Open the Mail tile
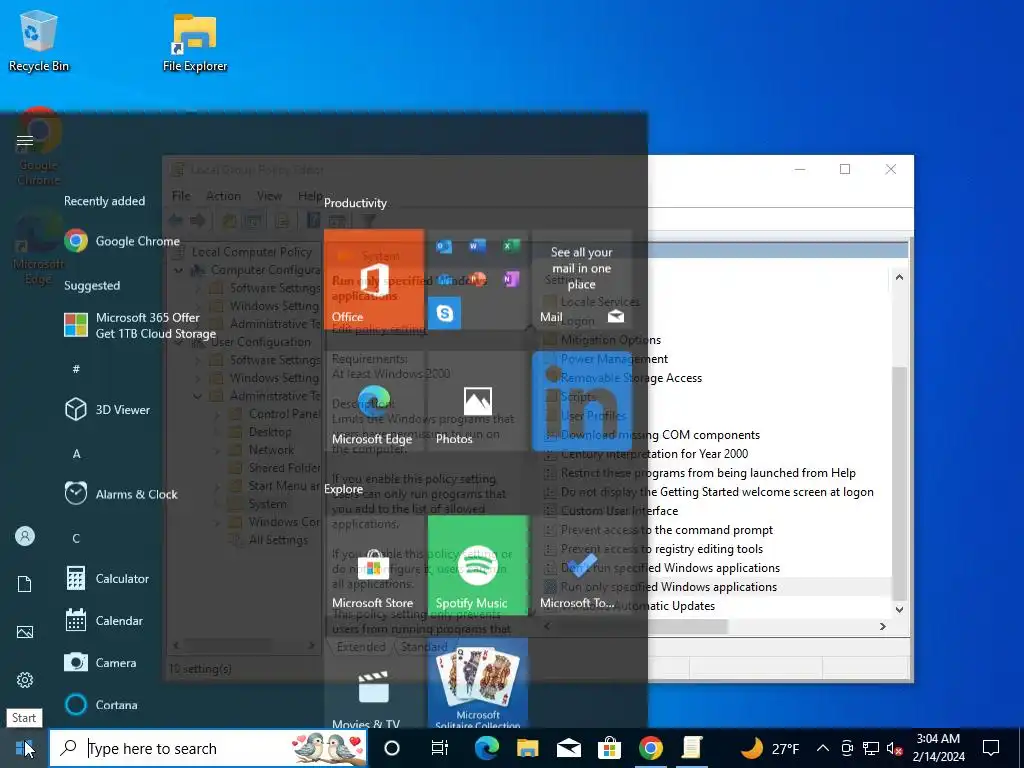 tap(582, 279)
